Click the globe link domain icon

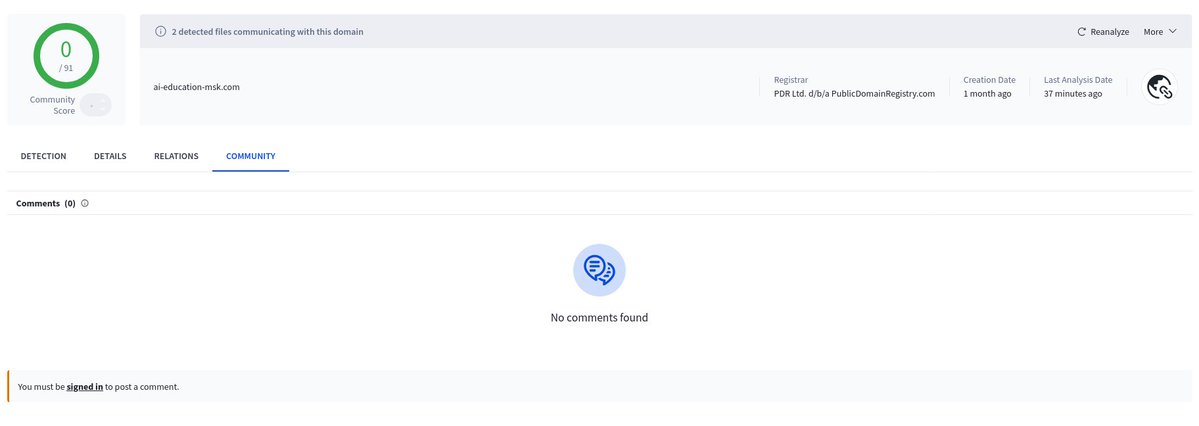click(x=1159, y=87)
